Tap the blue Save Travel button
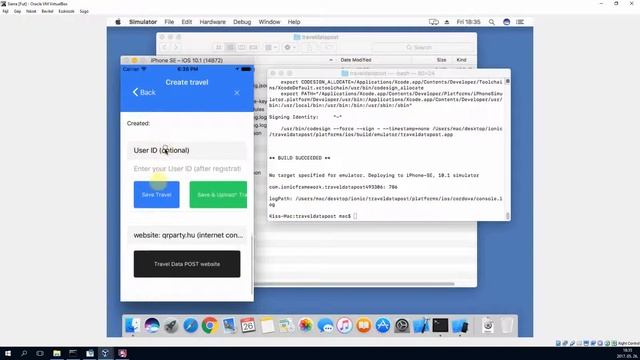The height and width of the screenshot is (360, 640). point(156,195)
